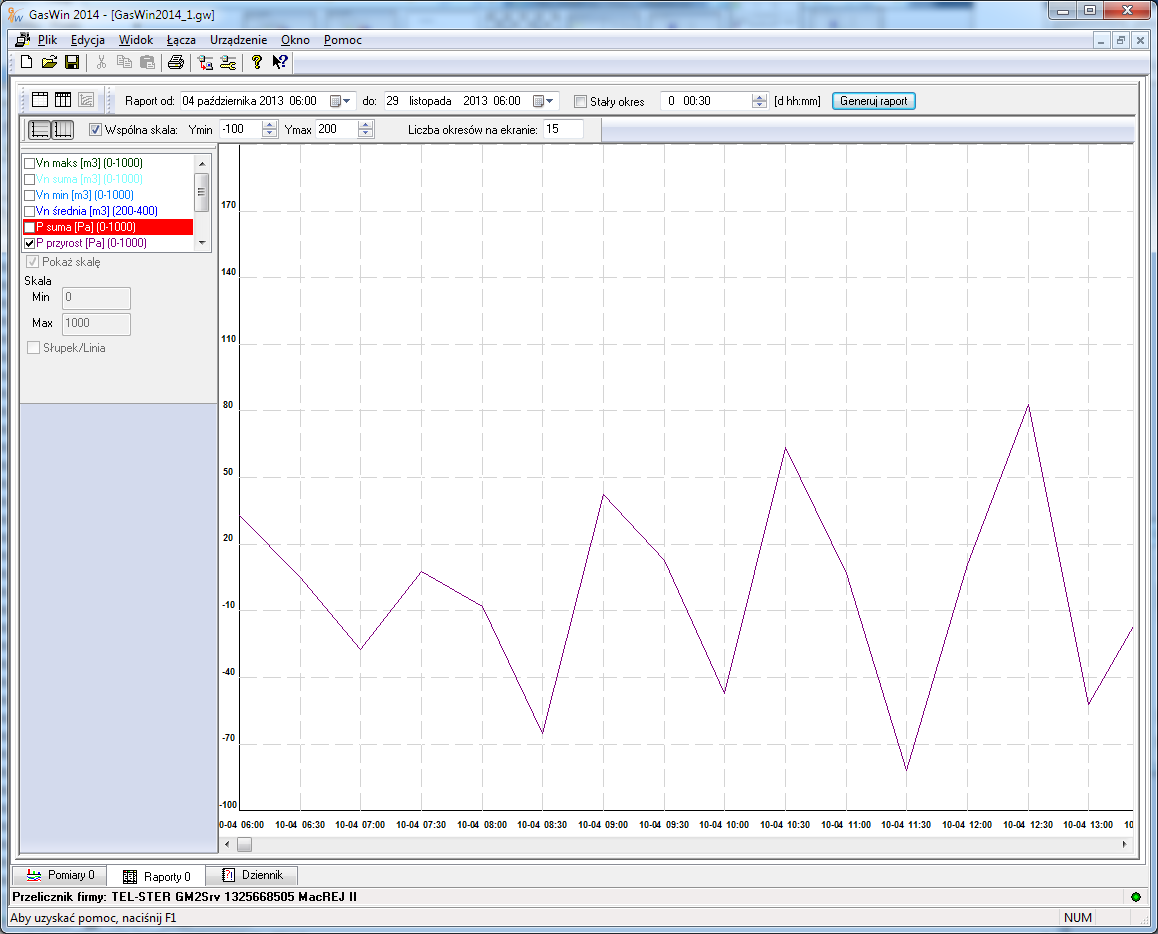This screenshot has width=1158, height=934.
Task: Toggle the Vn min [m3] series checkbox
Action: coord(30,196)
